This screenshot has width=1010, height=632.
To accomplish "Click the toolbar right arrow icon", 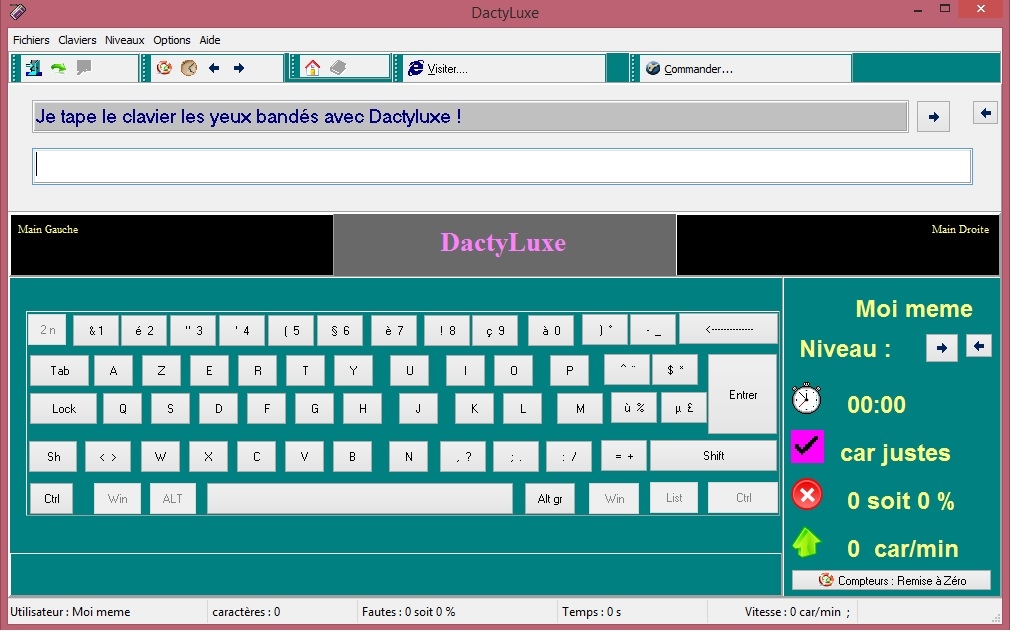I will 239,68.
